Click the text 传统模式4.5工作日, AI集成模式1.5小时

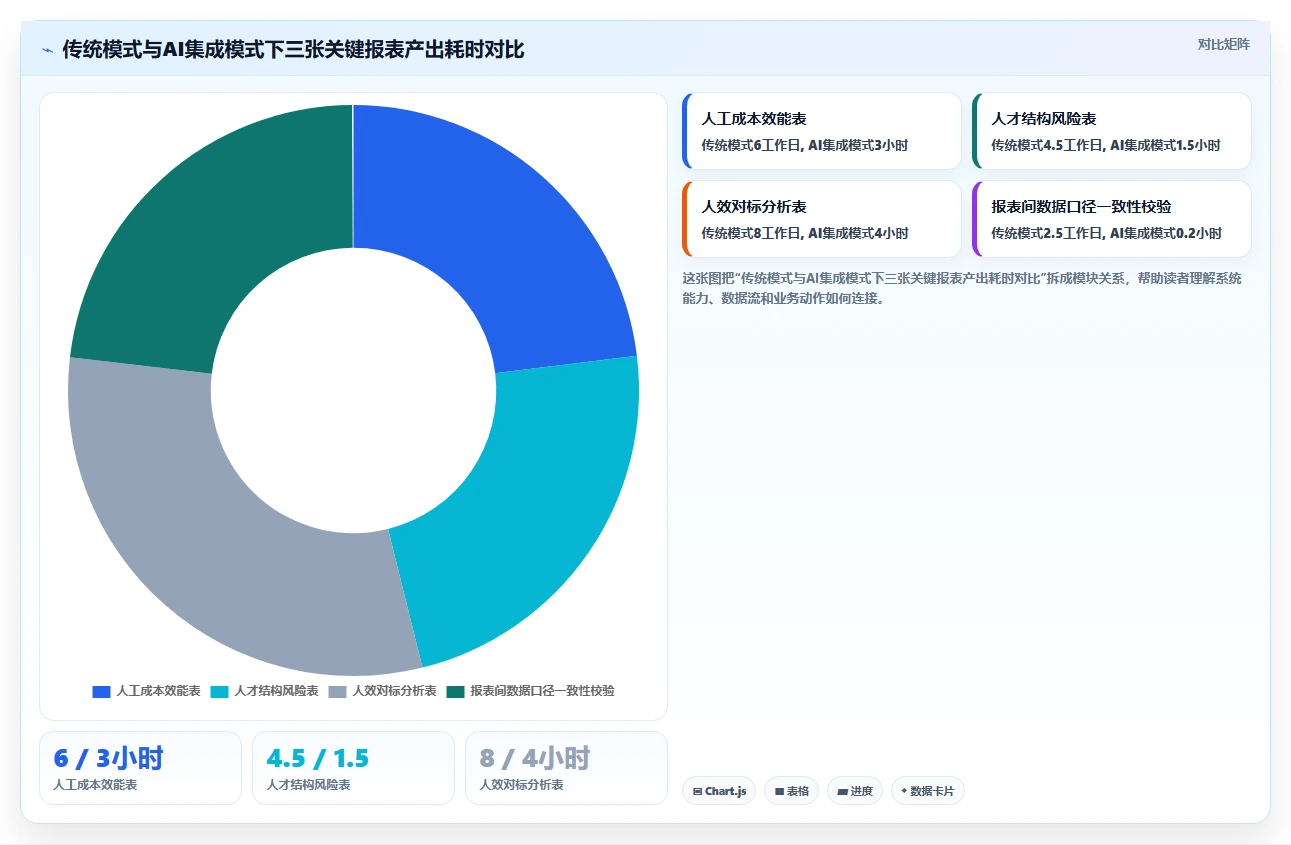tap(1106, 145)
